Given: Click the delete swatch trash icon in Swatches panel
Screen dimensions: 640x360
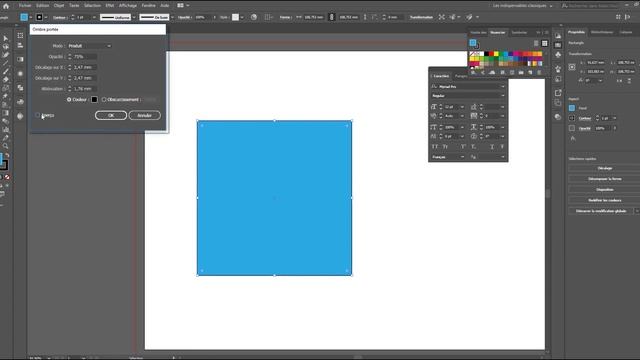Looking at the screenshot, I should 539,72.
